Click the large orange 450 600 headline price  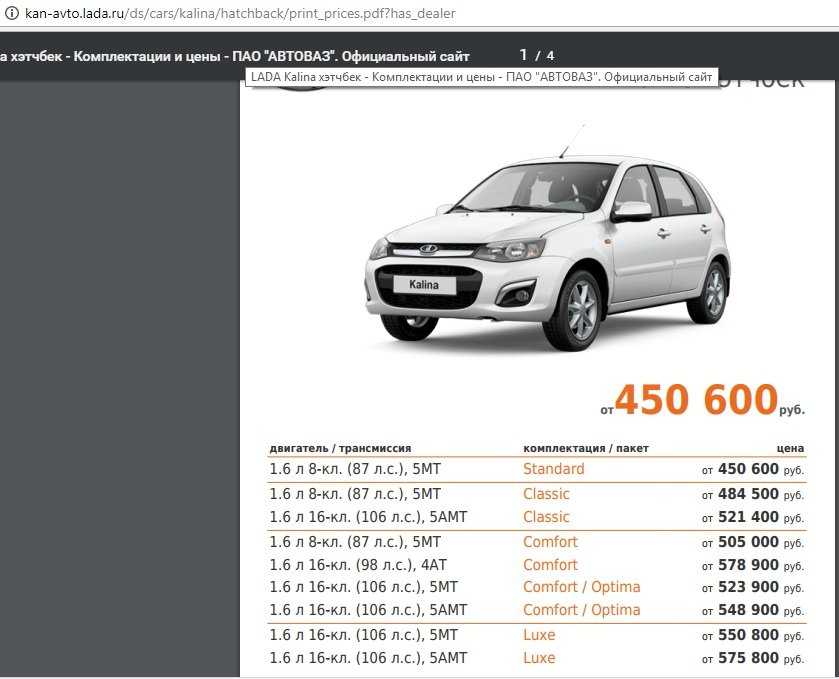coord(696,399)
